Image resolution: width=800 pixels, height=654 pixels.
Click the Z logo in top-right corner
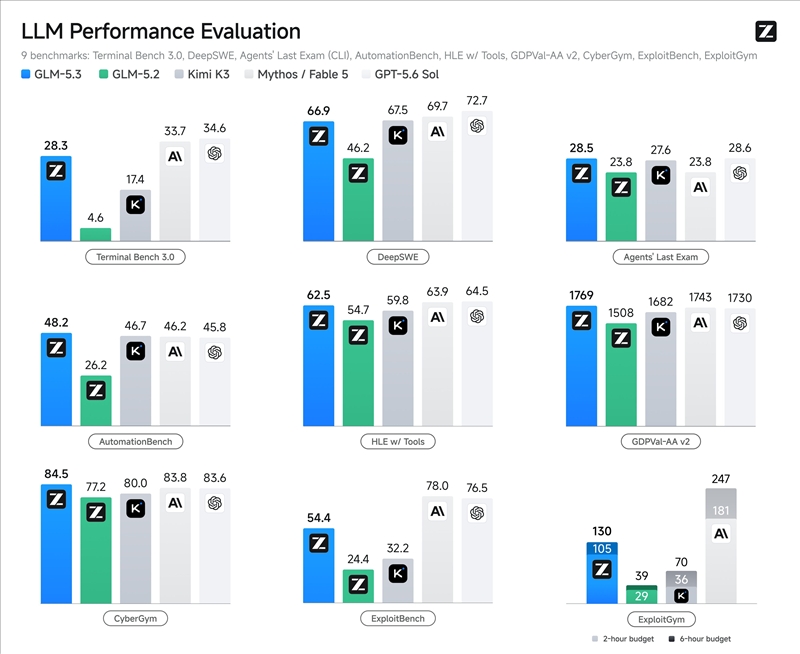pyautogui.click(x=766, y=31)
